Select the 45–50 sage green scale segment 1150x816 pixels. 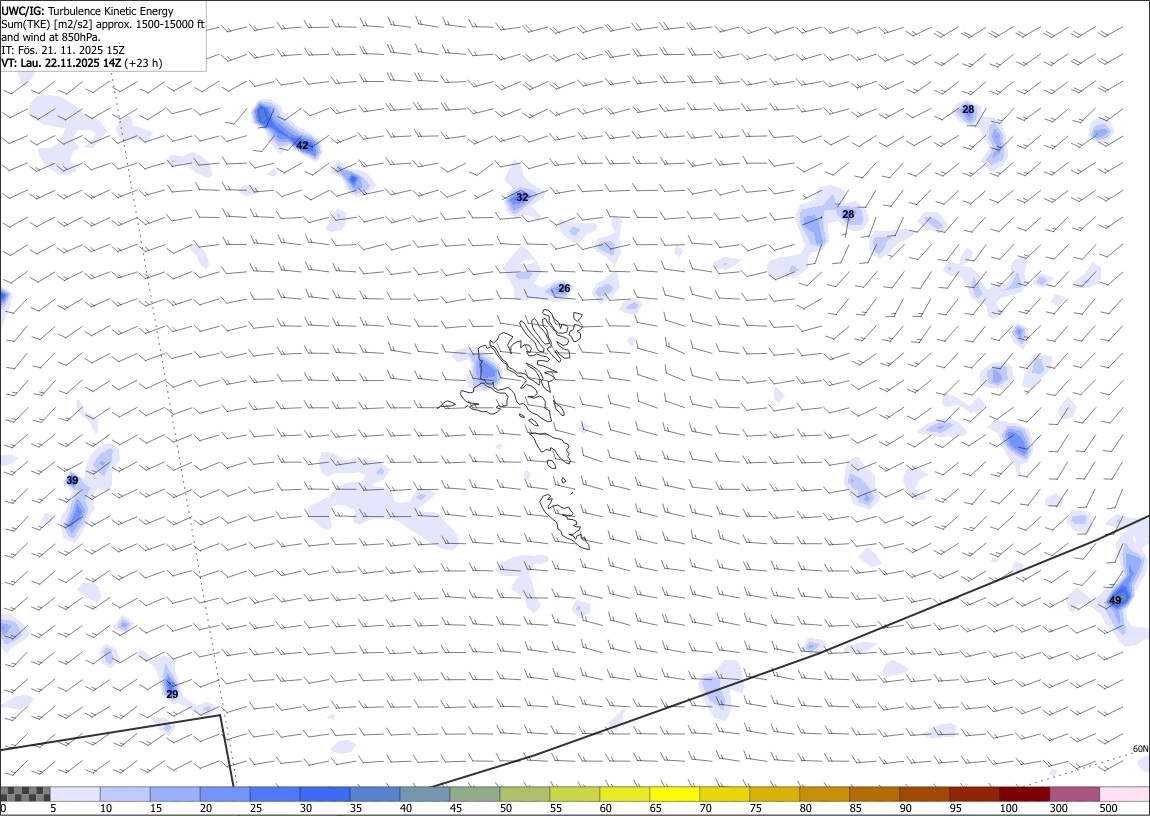click(475, 794)
